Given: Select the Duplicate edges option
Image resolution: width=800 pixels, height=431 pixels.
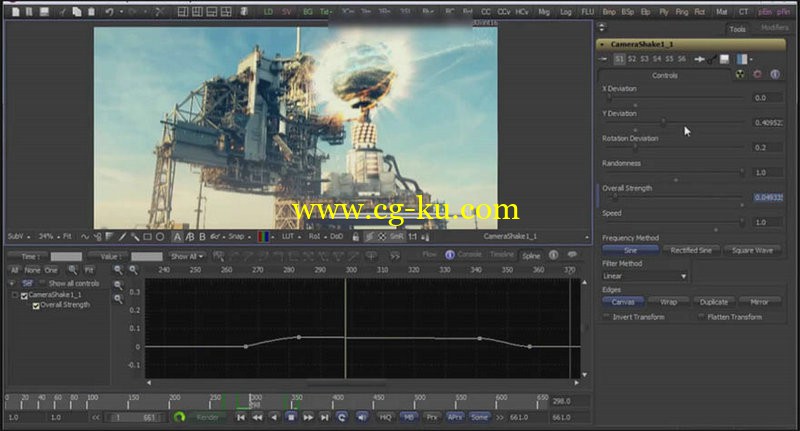Looking at the screenshot, I should 714,302.
